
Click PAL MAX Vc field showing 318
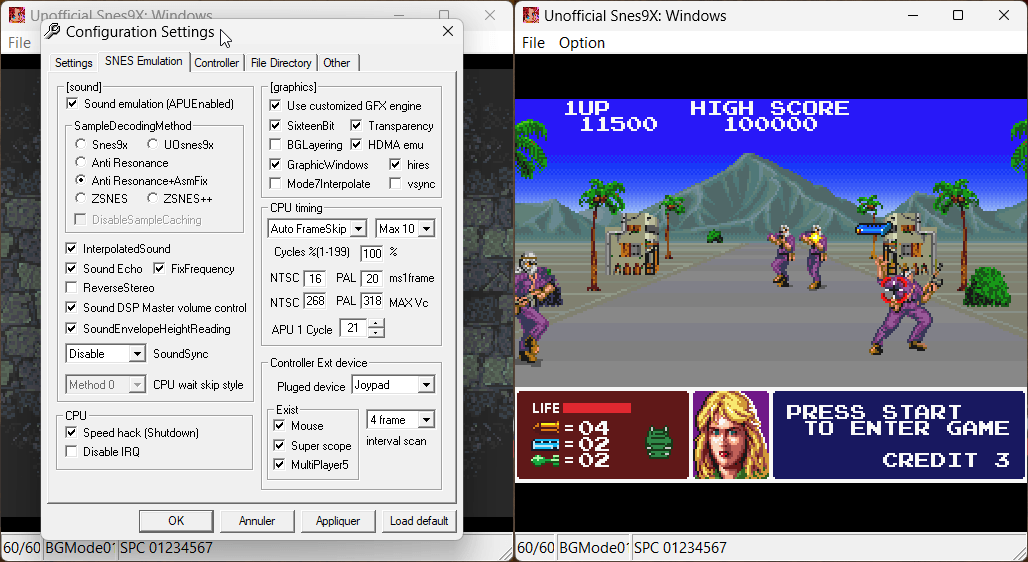click(372, 302)
